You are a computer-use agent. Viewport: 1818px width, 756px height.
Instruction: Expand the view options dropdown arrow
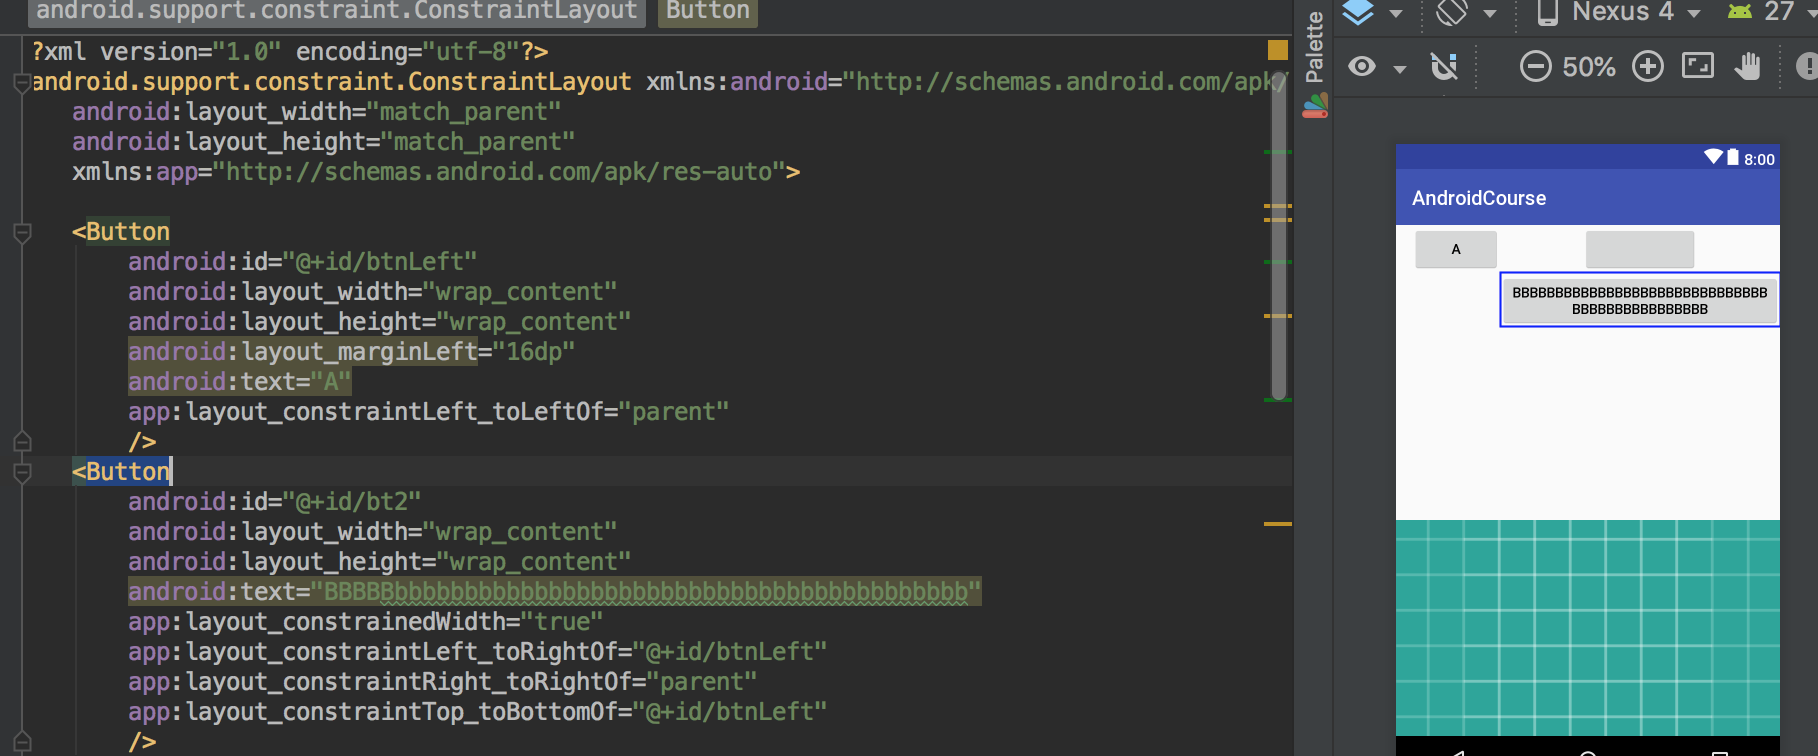pos(1400,69)
